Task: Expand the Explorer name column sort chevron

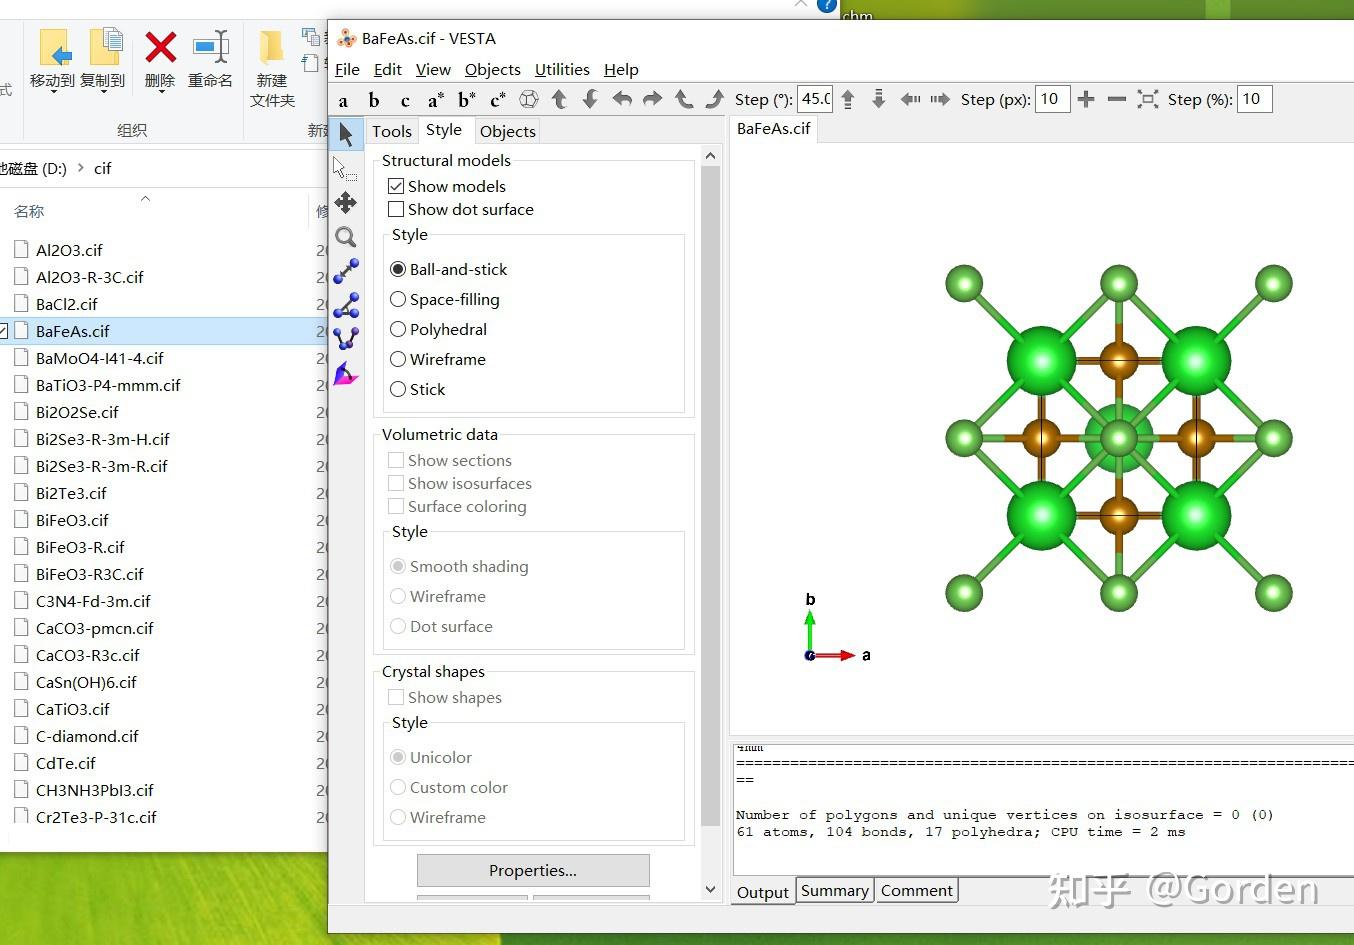Action: click(145, 198)
